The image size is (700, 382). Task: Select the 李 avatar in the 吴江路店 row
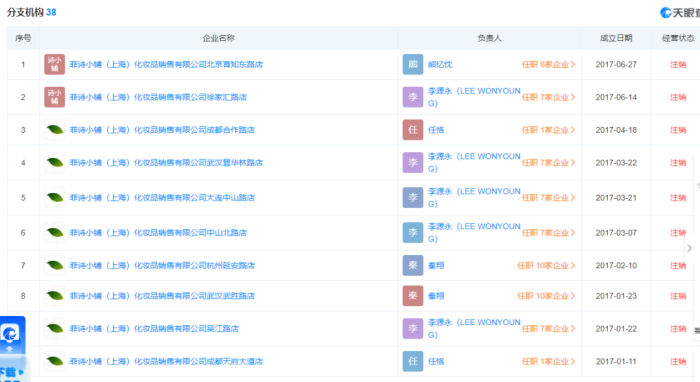click(413, 328)
